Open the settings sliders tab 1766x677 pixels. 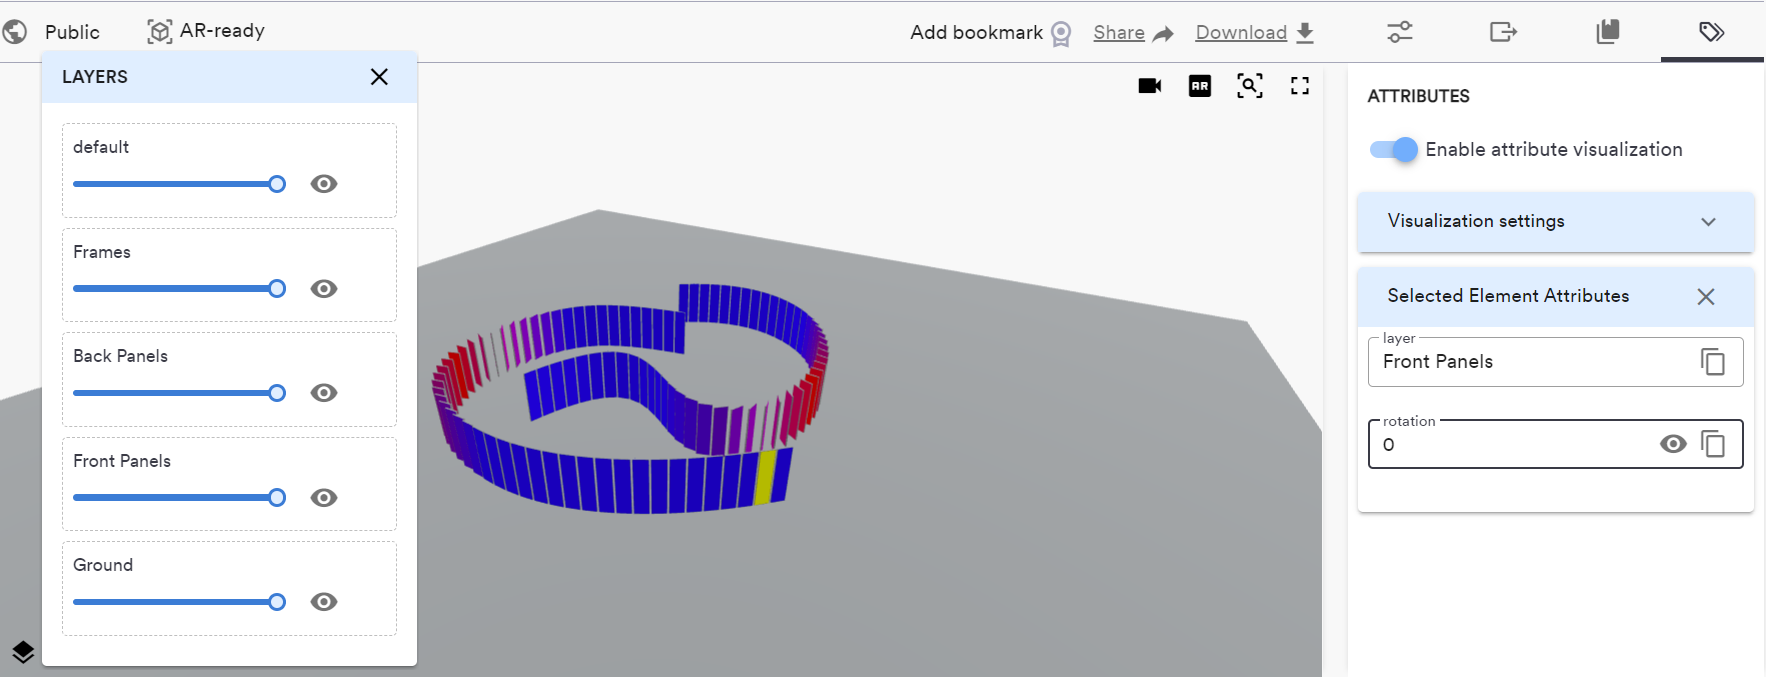[x=1400, y=32]
